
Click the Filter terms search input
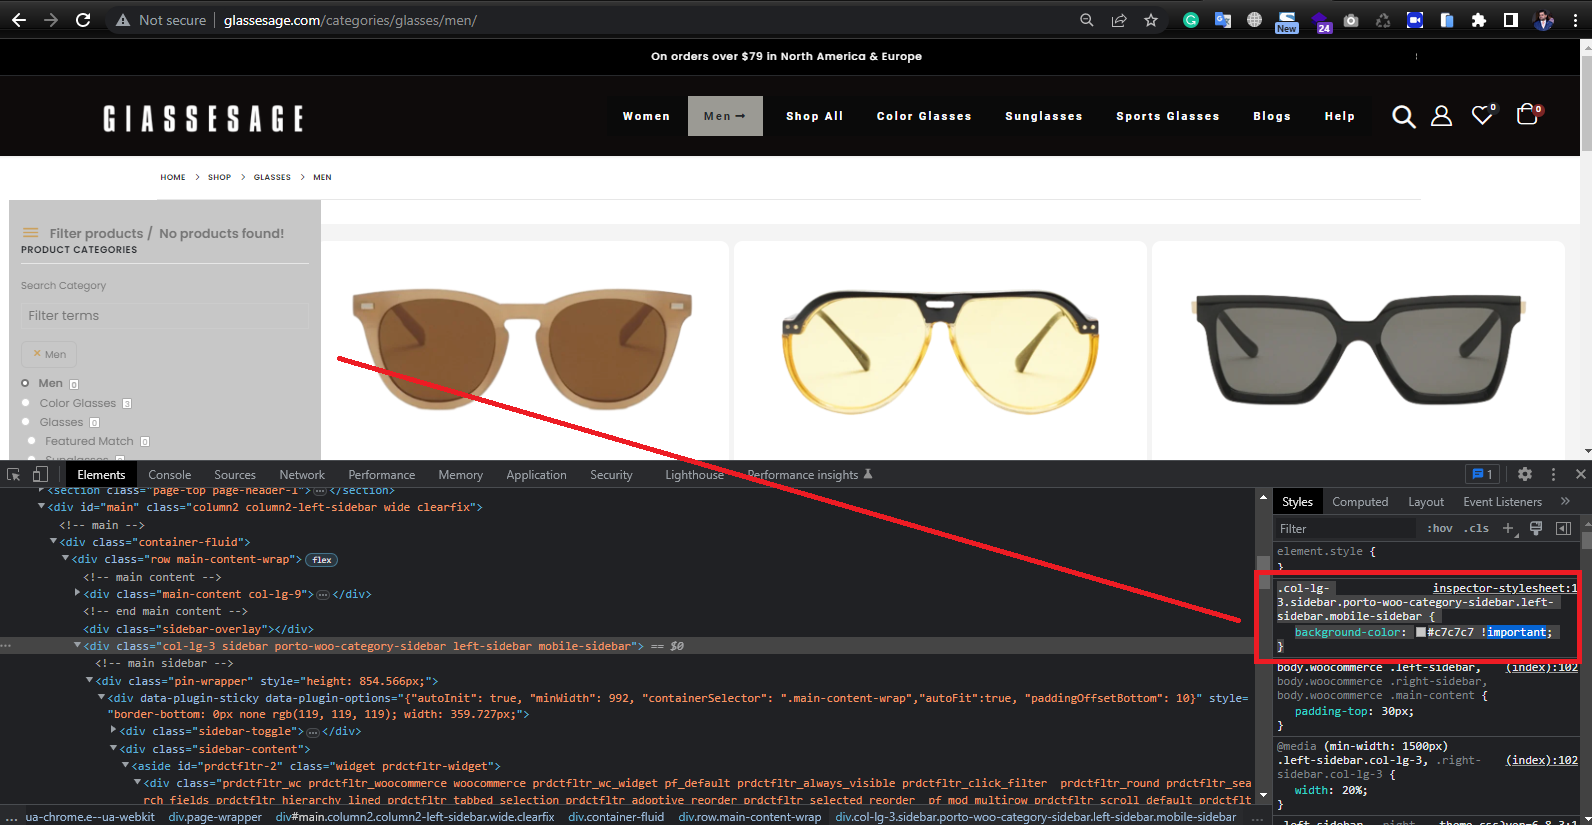point(165,315)
